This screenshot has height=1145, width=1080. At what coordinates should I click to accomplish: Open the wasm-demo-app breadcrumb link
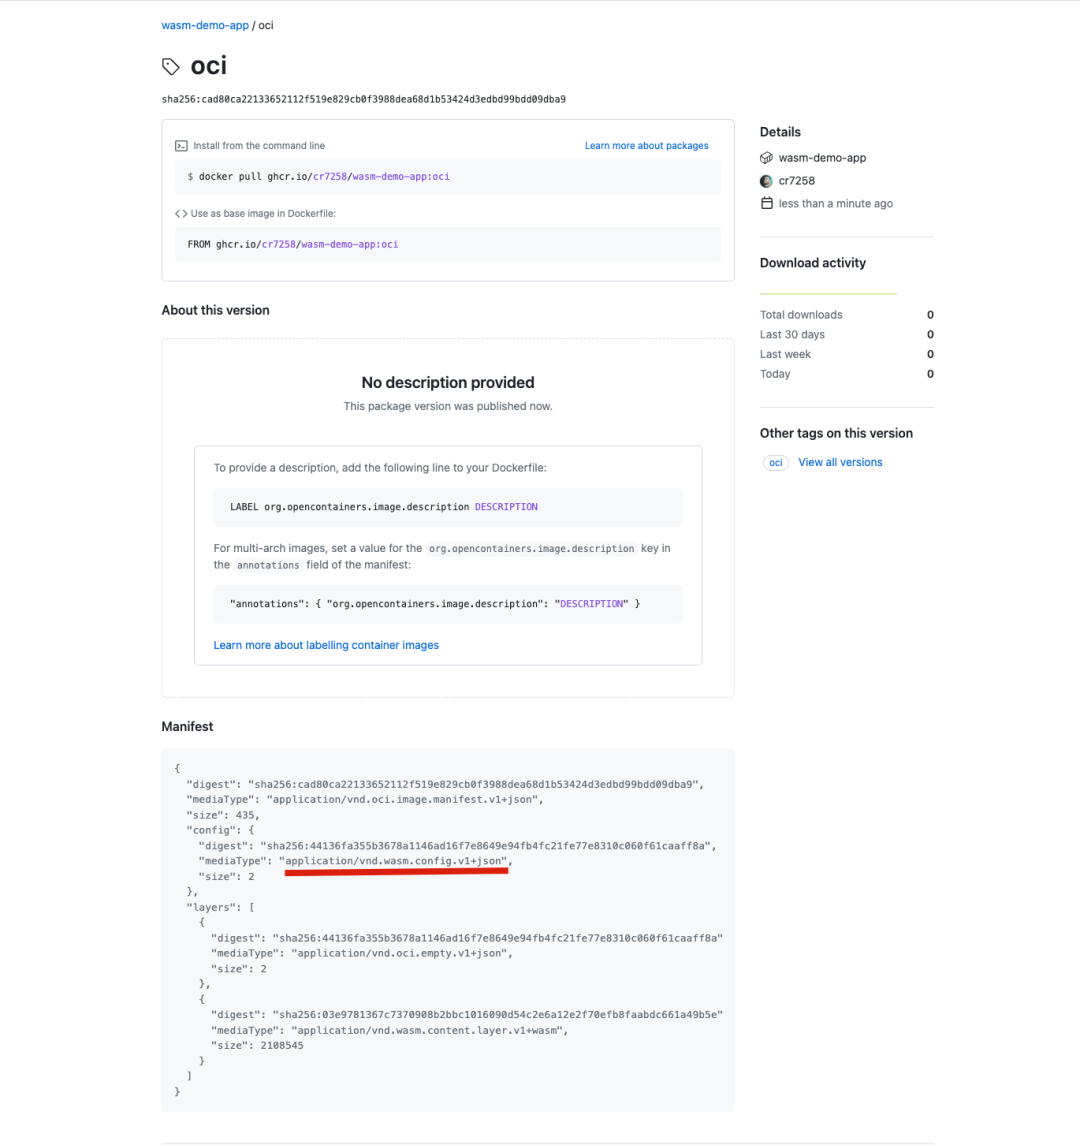(x=205, y=25)
